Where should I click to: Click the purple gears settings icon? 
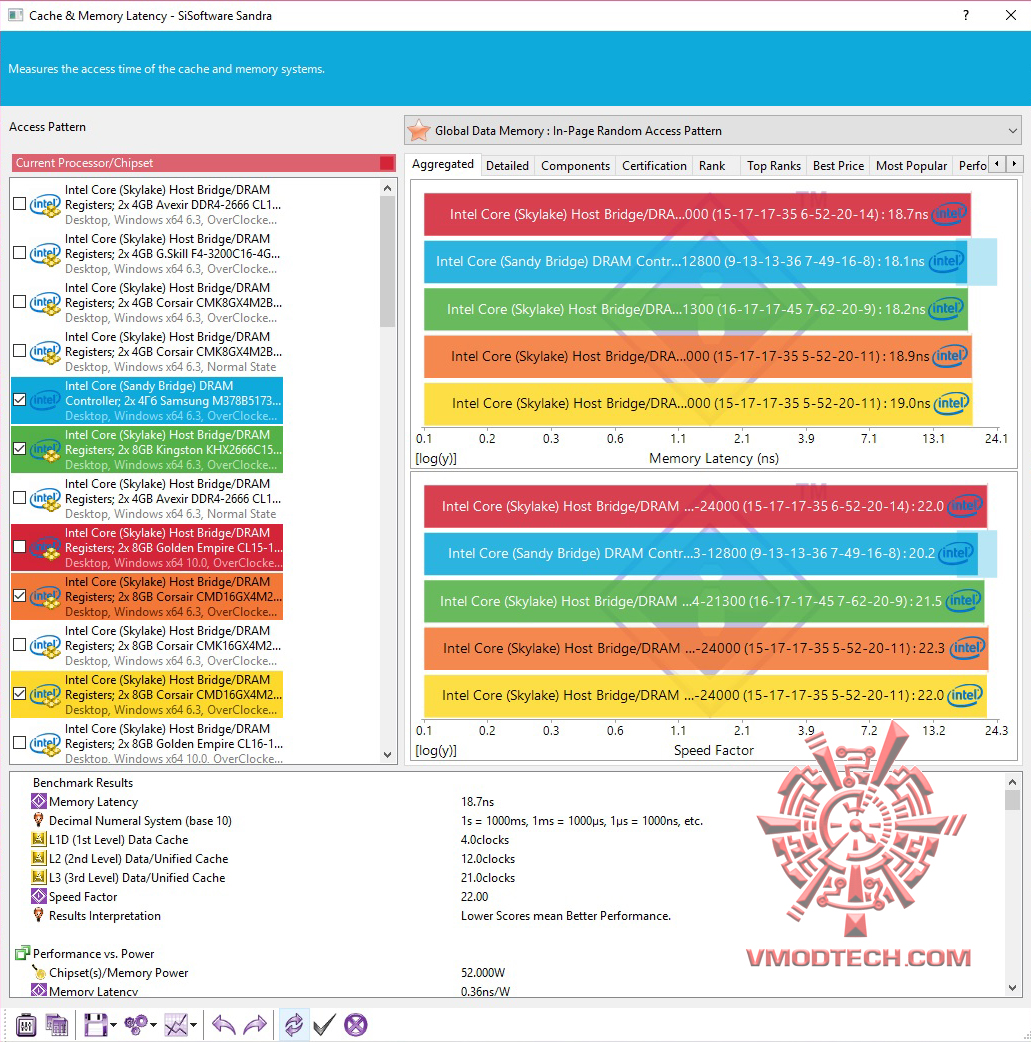pyautogui.click(x=136, y=1025)
